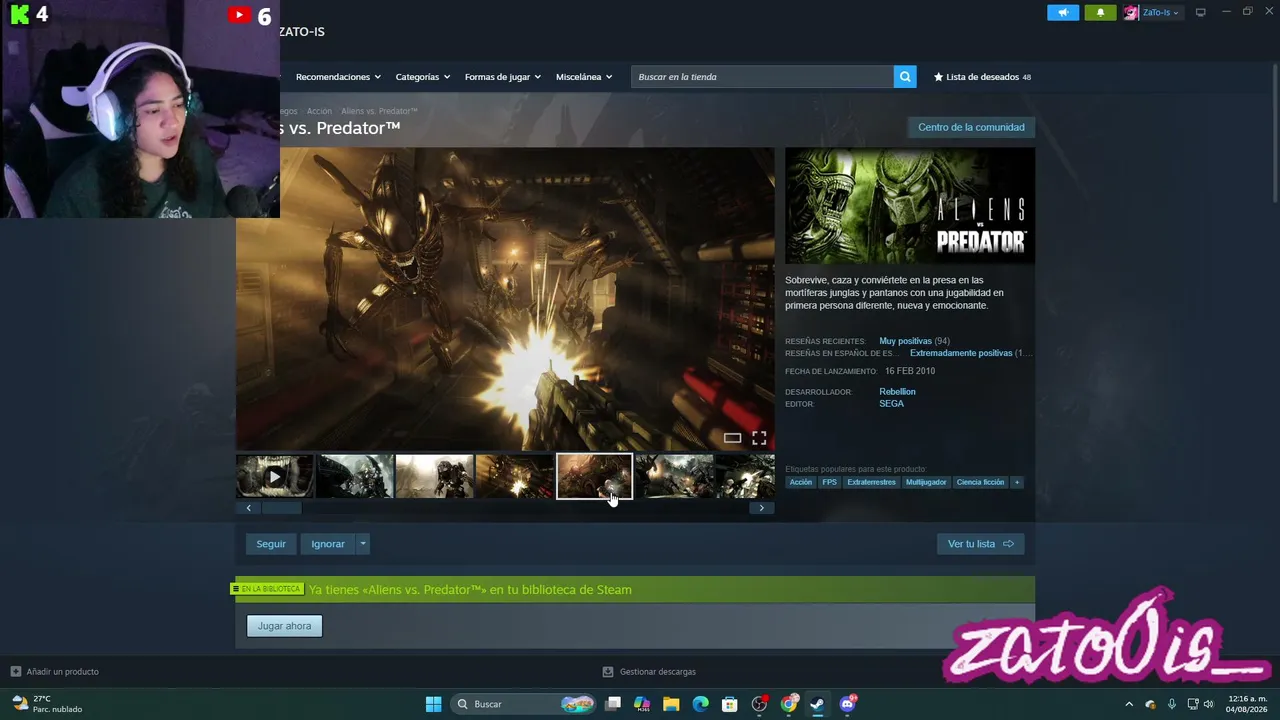The image size is (1280, 720).
Task: Open Centro de la comunidad
Action: pyautogui.click(x=971, y=127)
